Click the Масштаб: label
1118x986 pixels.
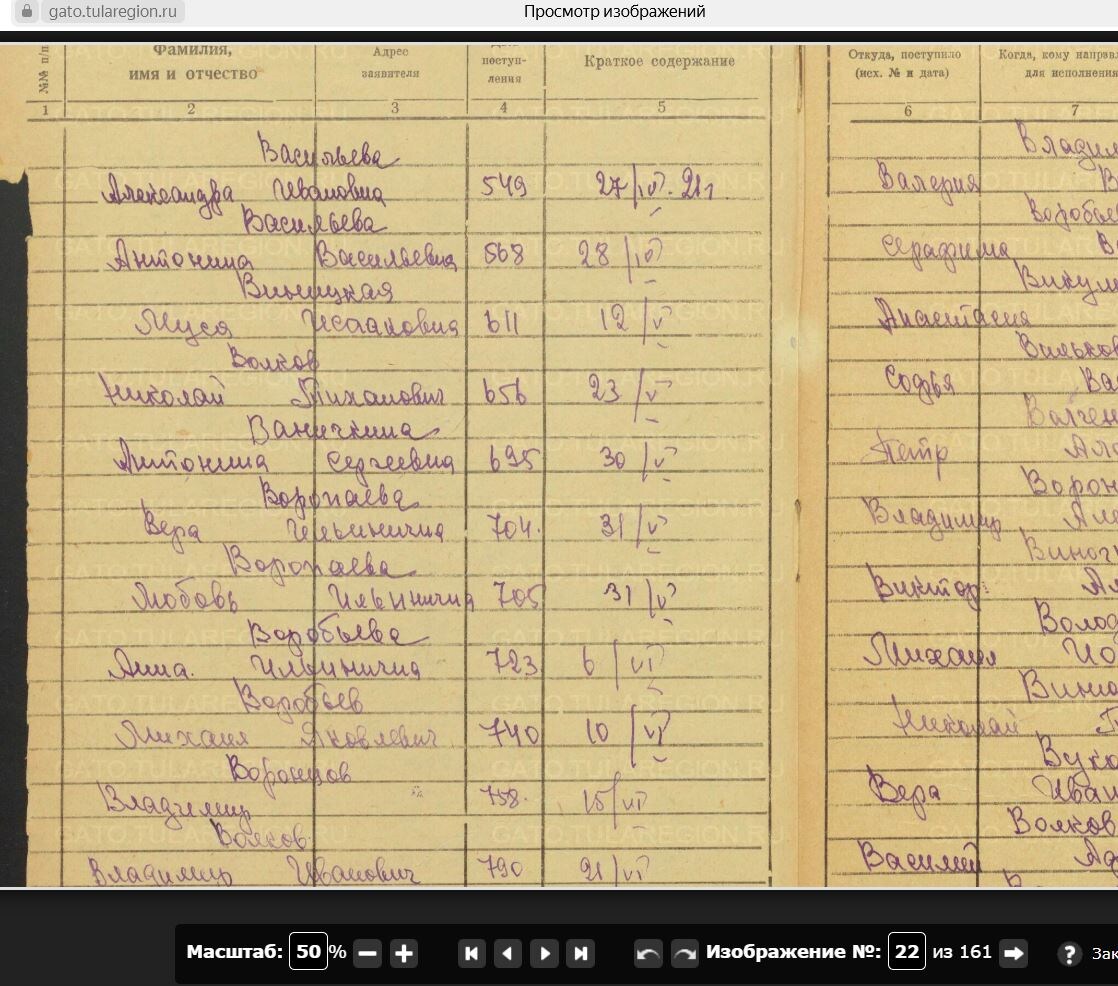234,952
